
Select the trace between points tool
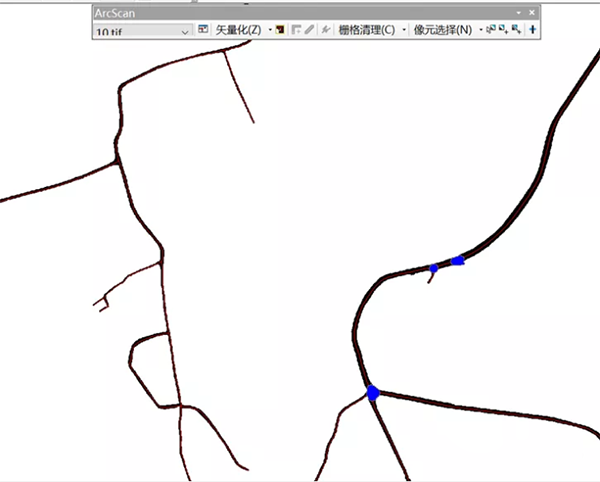(x=326, y=29)
